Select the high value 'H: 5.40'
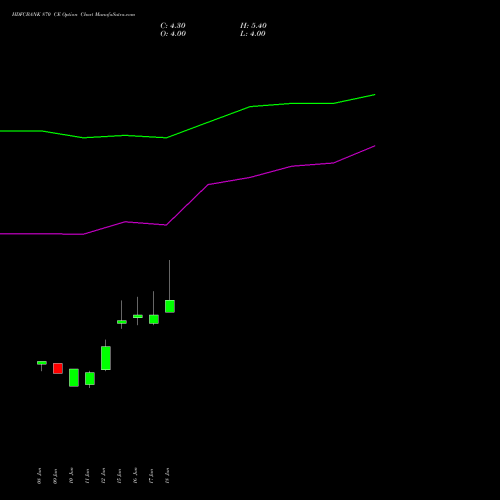 [253, 26]
